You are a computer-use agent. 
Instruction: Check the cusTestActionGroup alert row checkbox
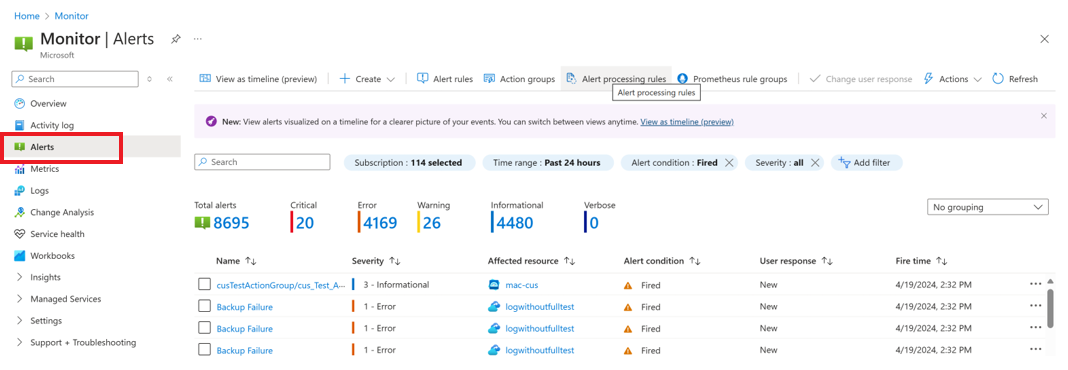[204, 284]
